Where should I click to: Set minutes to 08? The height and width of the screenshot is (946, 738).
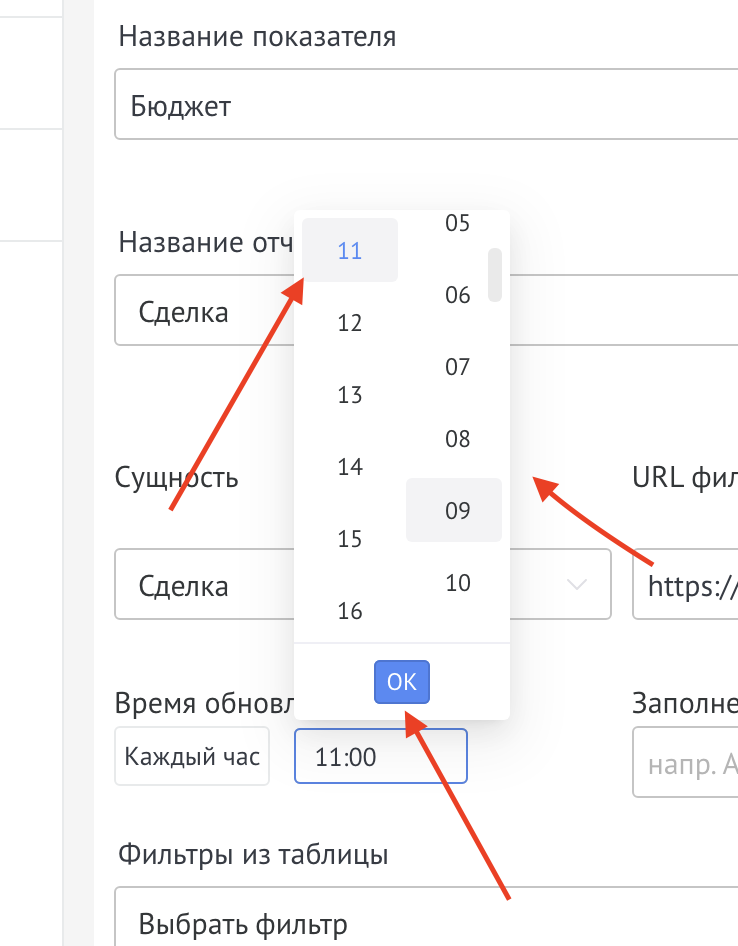(x=457, y=439)
